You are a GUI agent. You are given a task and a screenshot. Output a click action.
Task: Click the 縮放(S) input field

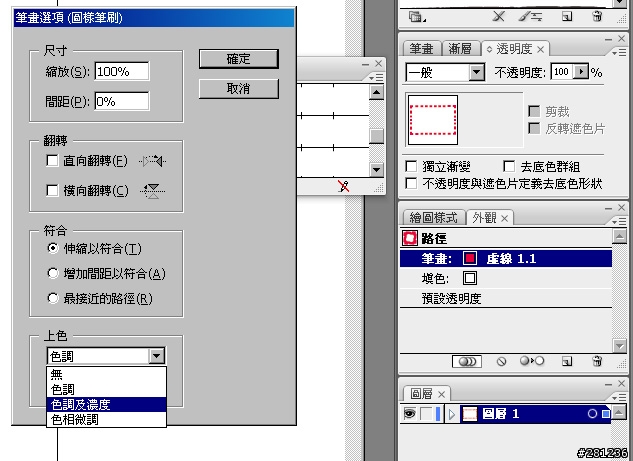122,71
